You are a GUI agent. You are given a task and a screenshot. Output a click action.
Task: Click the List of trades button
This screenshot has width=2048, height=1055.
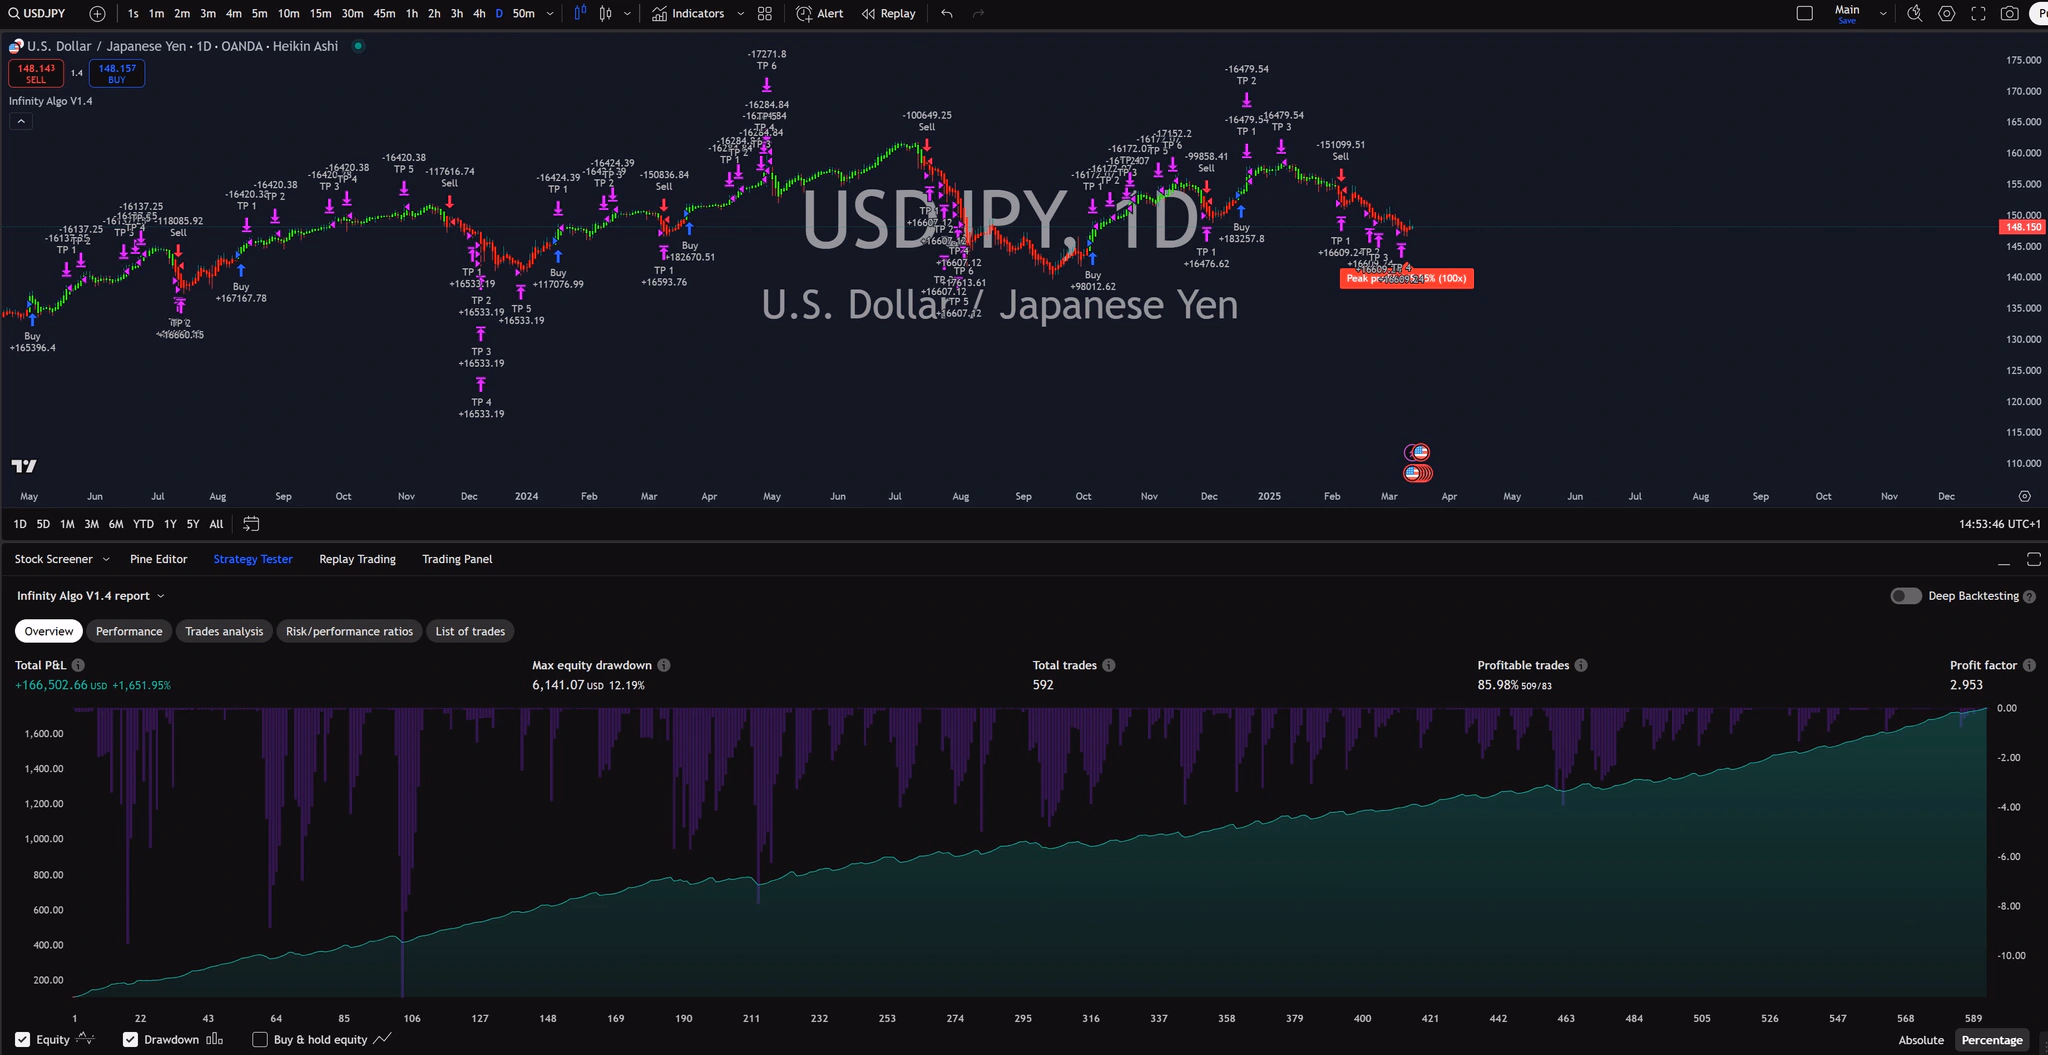coord(469,631)
